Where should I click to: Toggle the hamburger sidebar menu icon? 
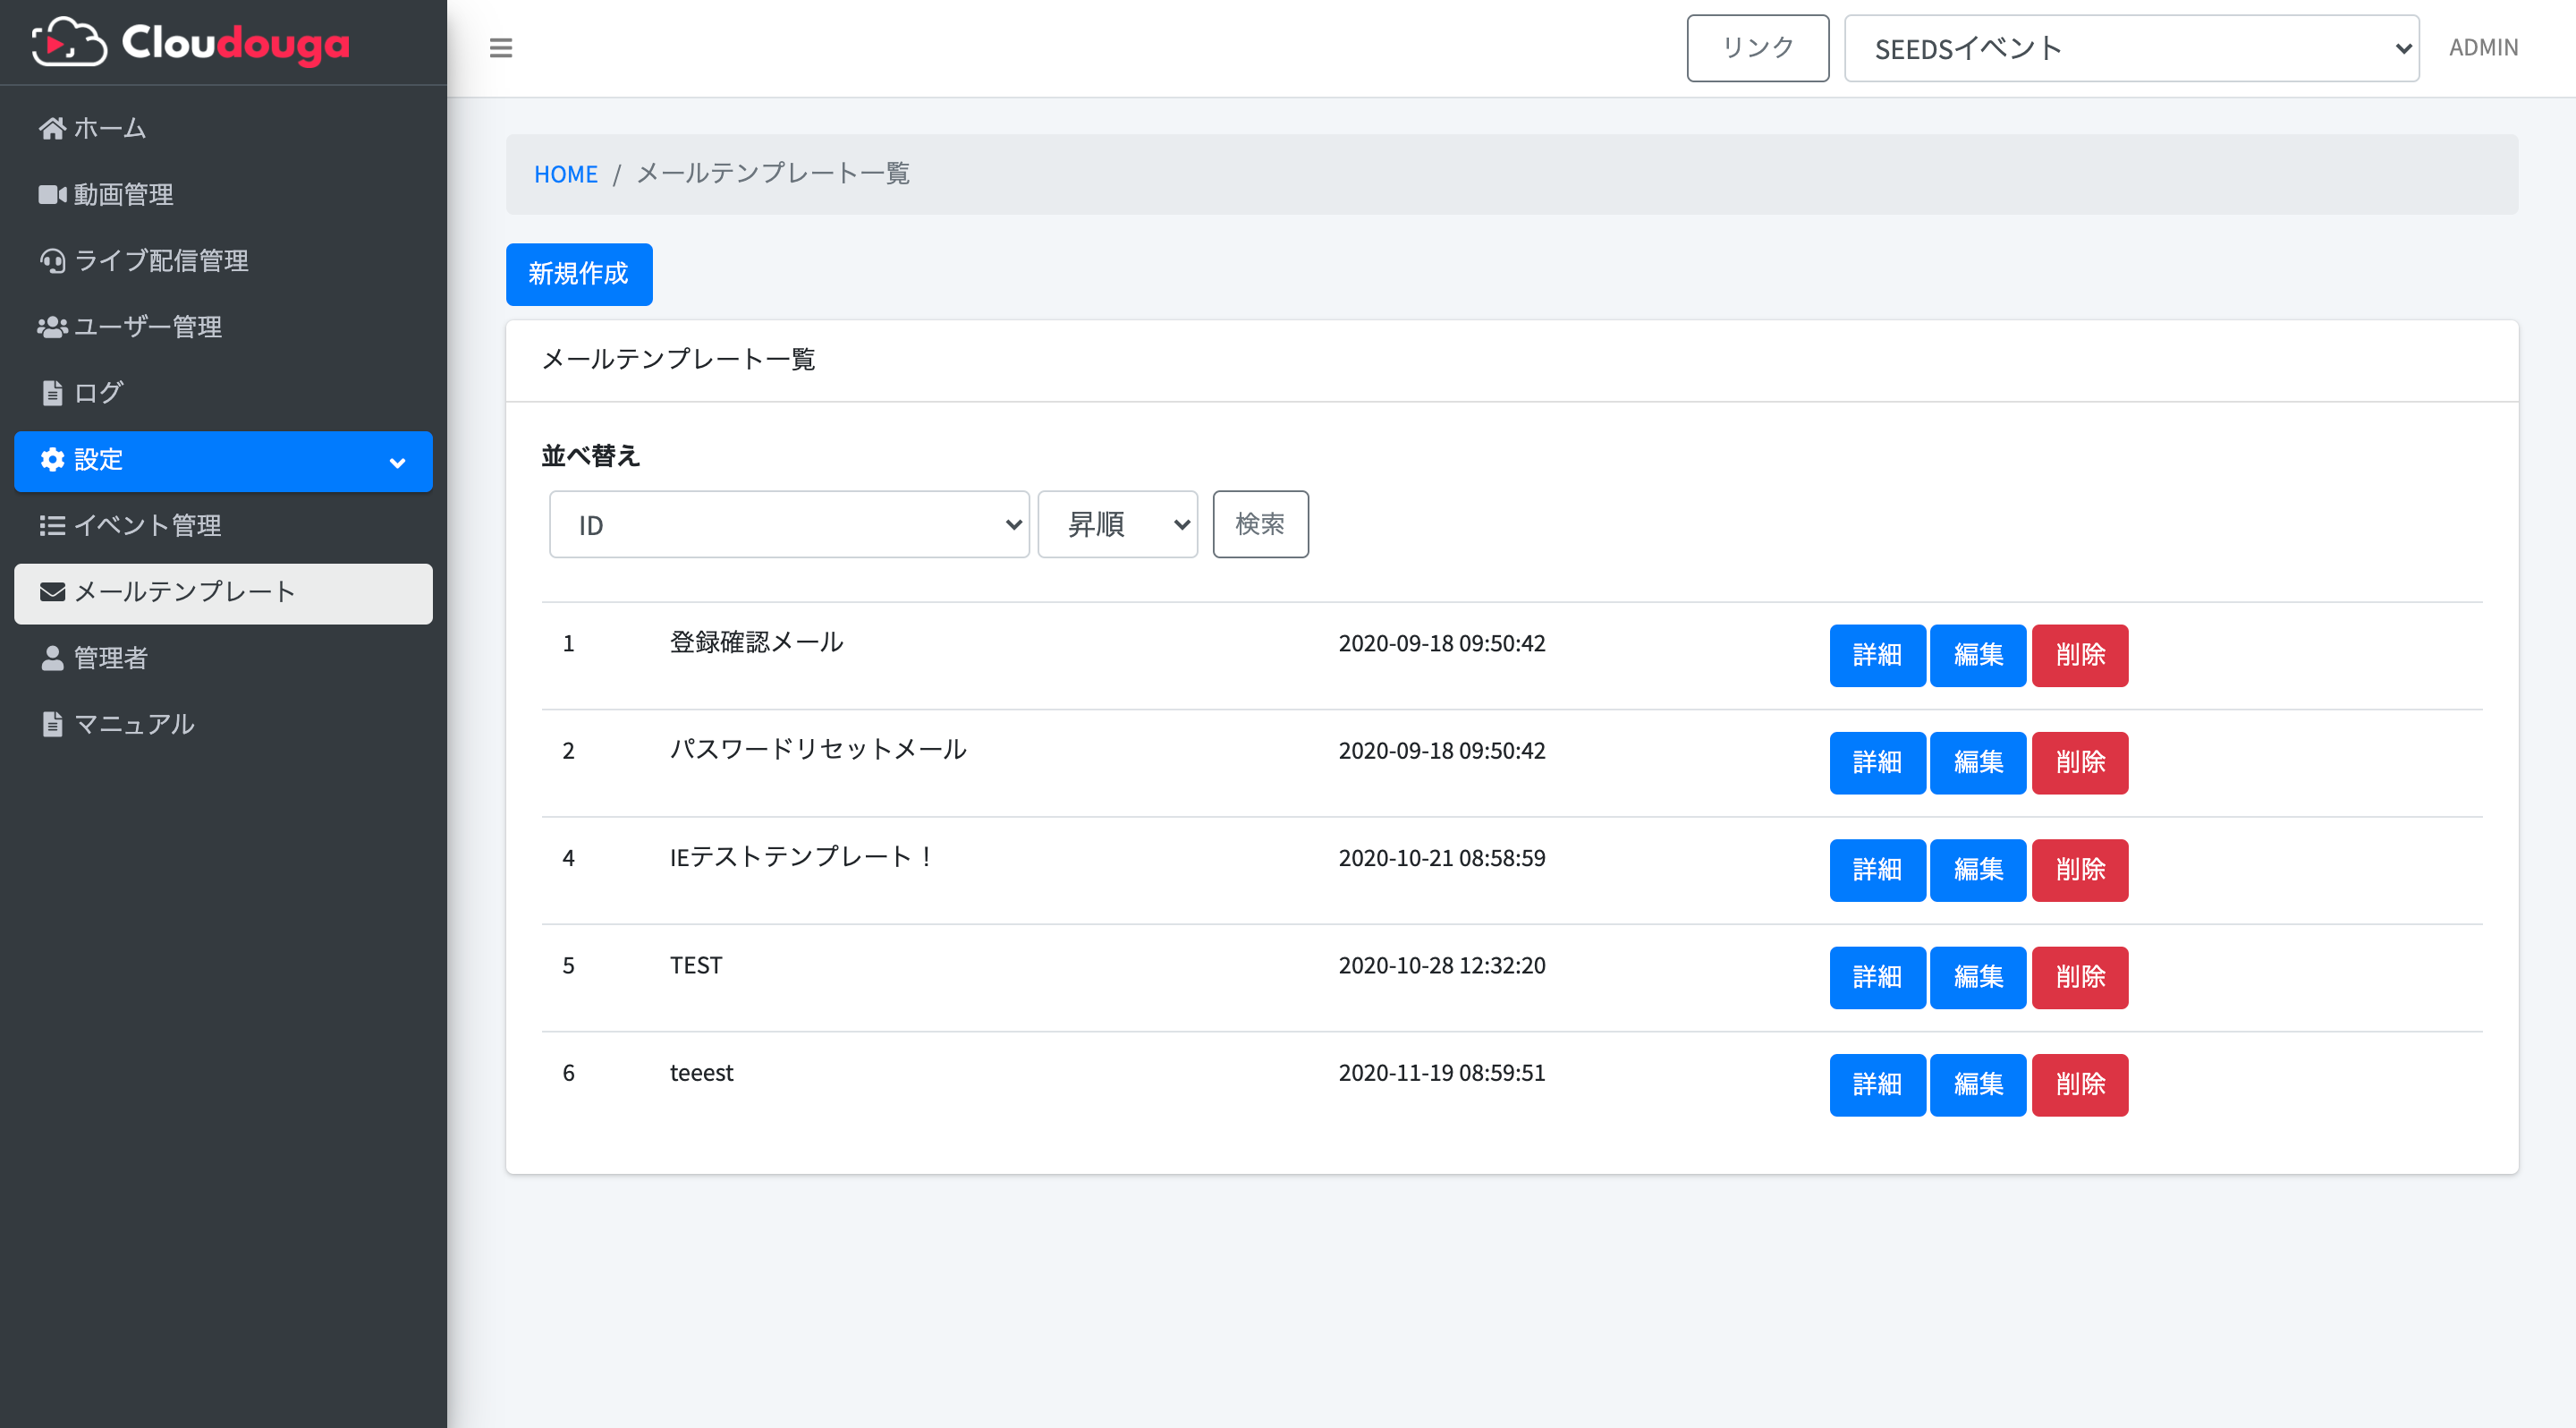(501, 48)
